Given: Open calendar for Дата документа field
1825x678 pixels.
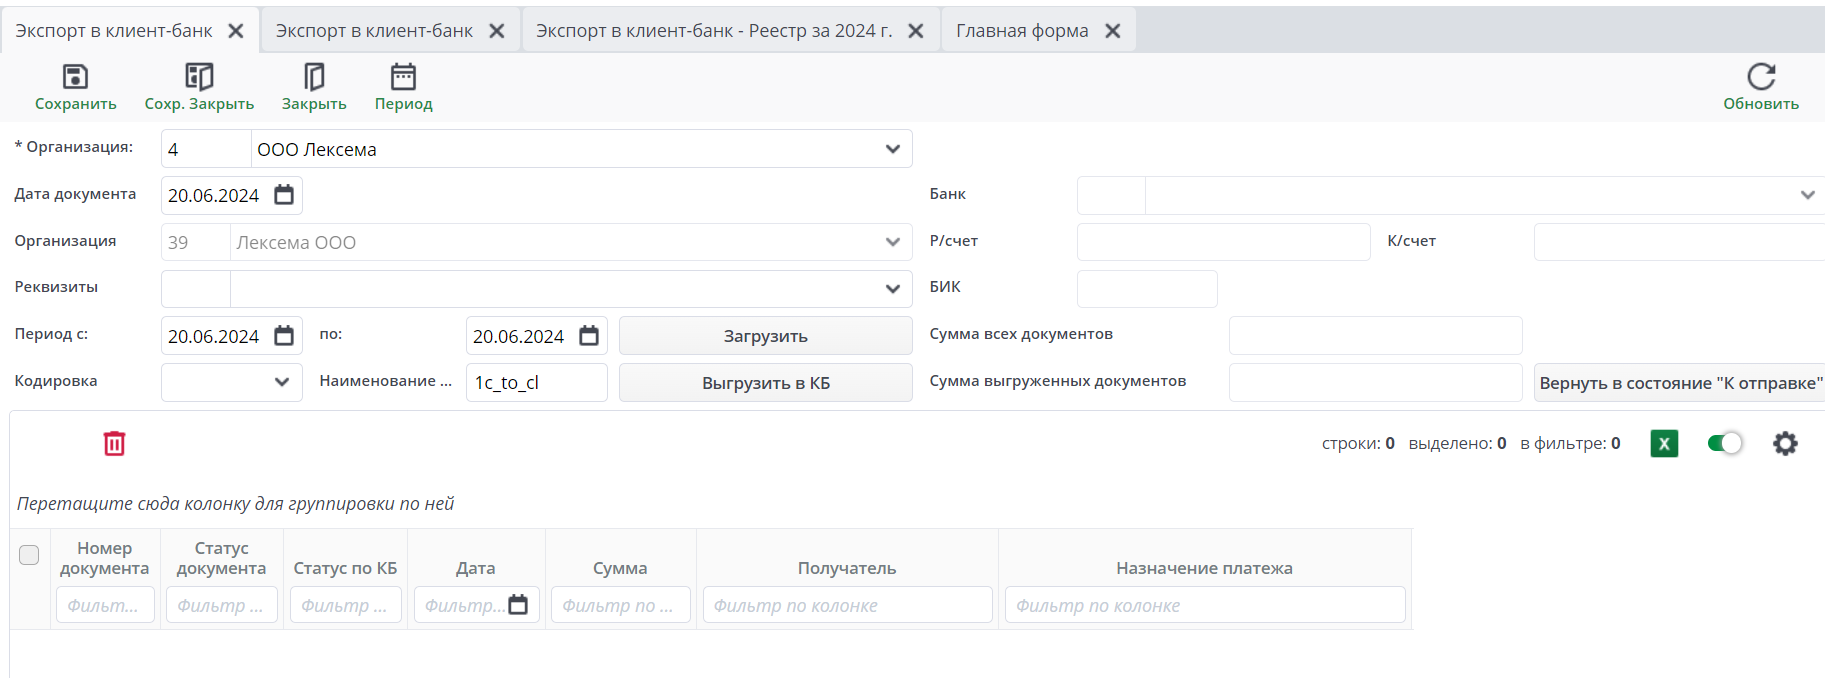Looking at the screenshot, I should click(x=285, y=195).
